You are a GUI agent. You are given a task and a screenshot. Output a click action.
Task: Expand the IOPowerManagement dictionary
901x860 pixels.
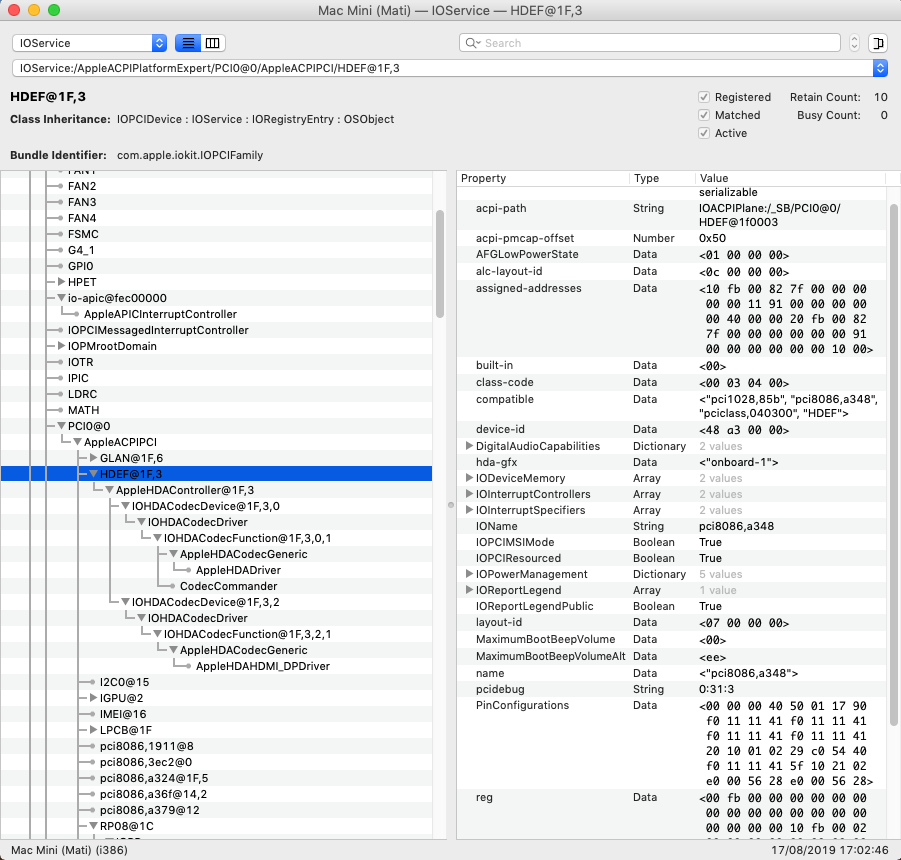469,573
